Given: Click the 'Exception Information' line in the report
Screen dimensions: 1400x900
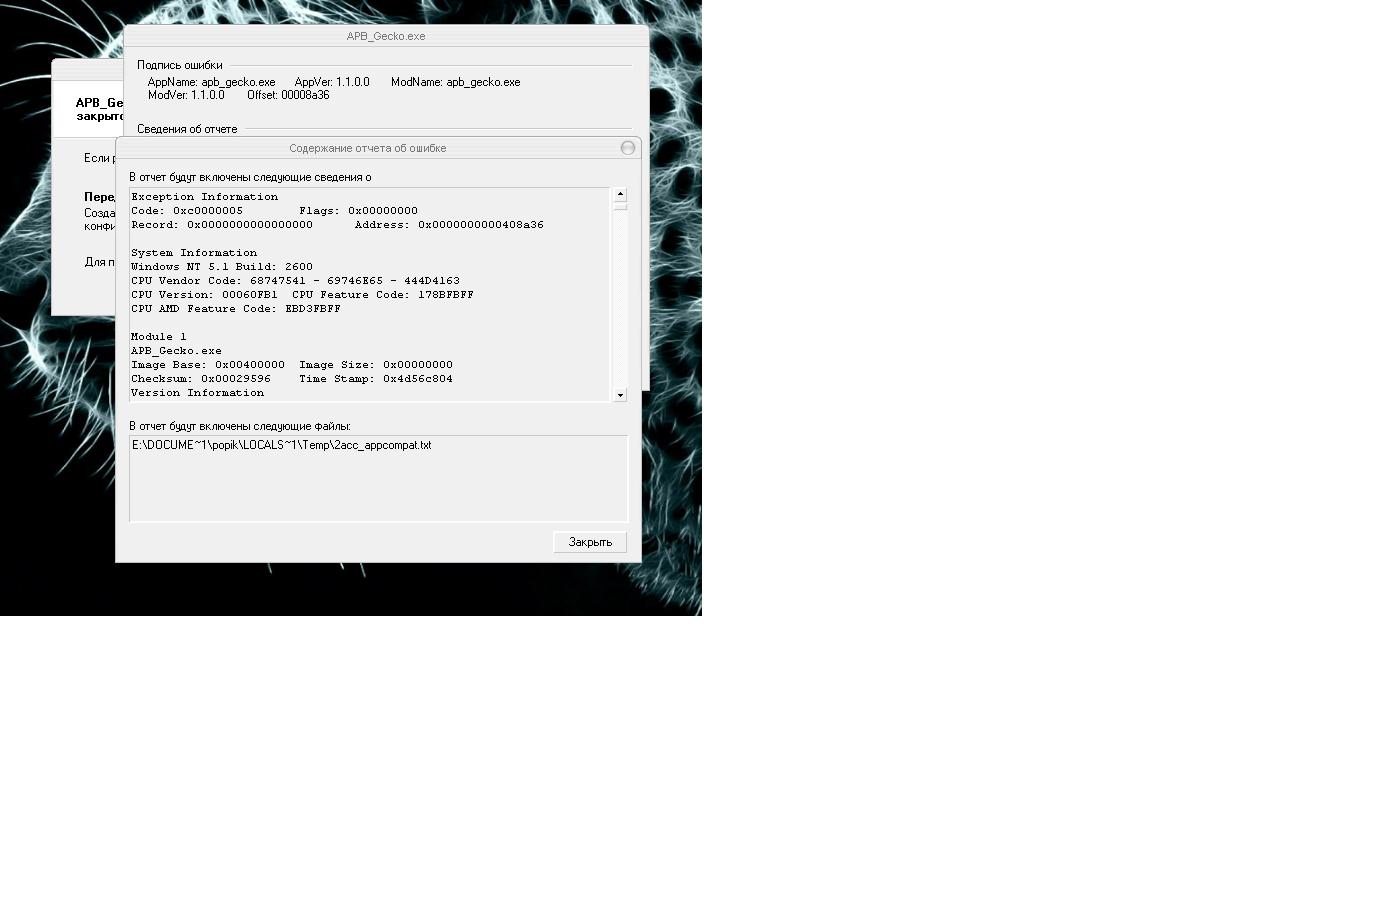Looking at the screenshot, I should [x=204, y=197].
